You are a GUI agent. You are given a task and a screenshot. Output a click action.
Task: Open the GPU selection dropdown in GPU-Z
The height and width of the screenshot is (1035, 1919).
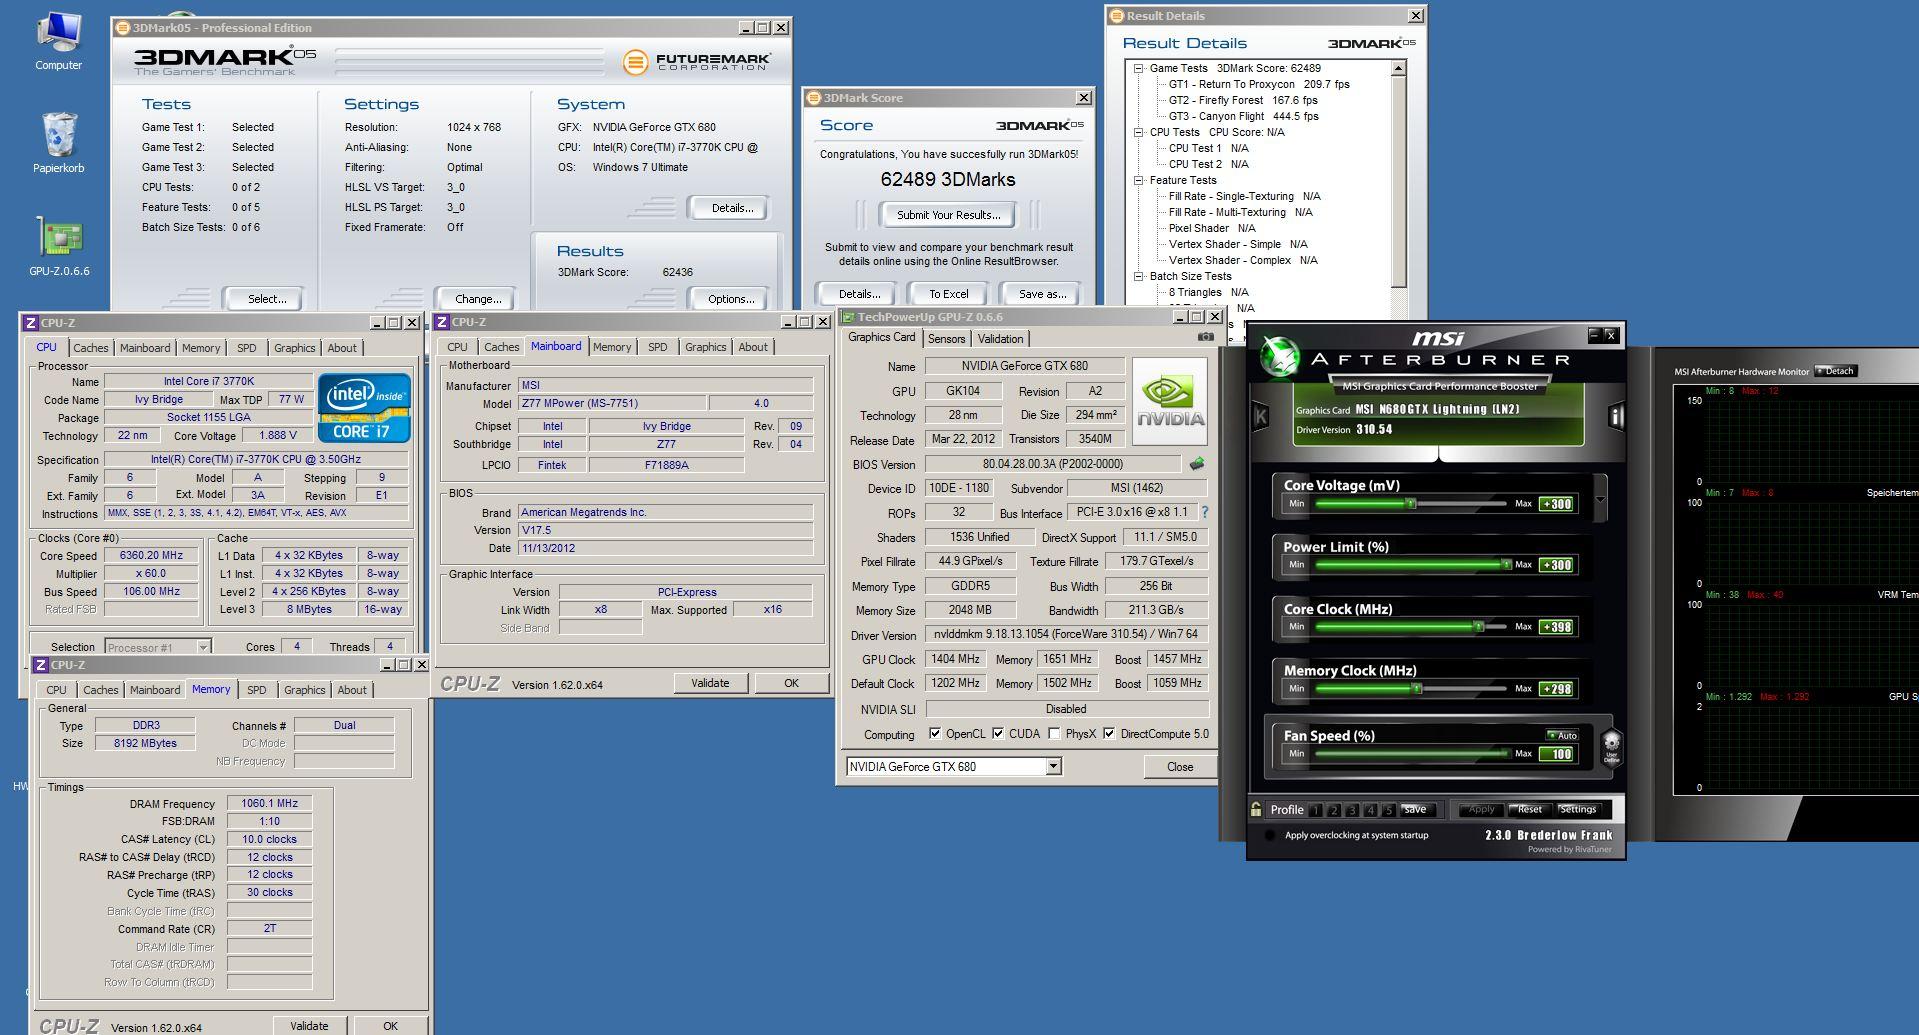click(x=1053, y=767)
